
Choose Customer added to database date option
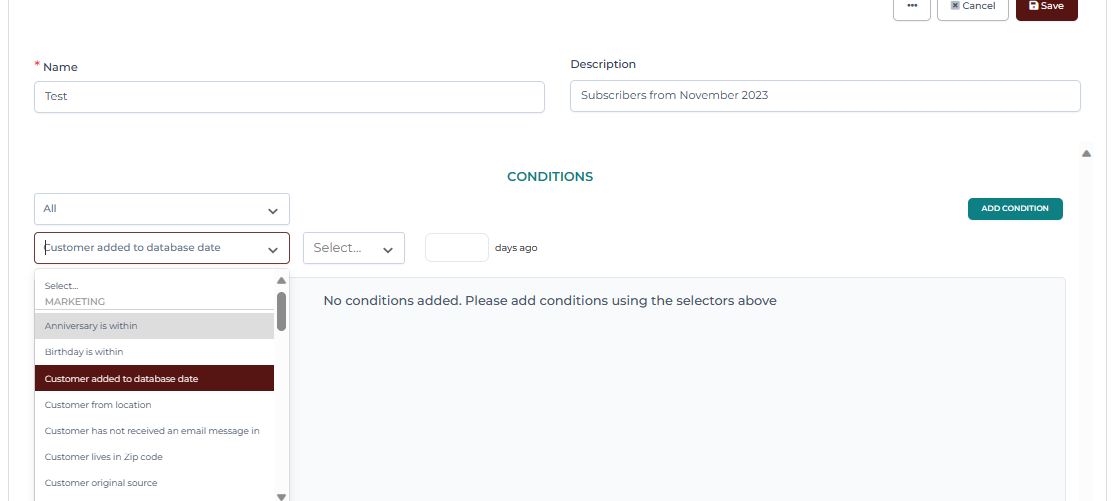154,378
